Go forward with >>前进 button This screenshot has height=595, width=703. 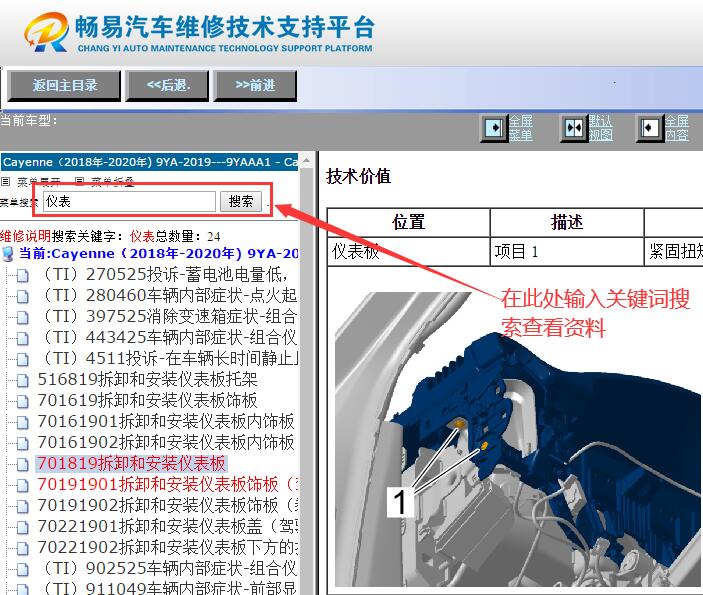255,85
